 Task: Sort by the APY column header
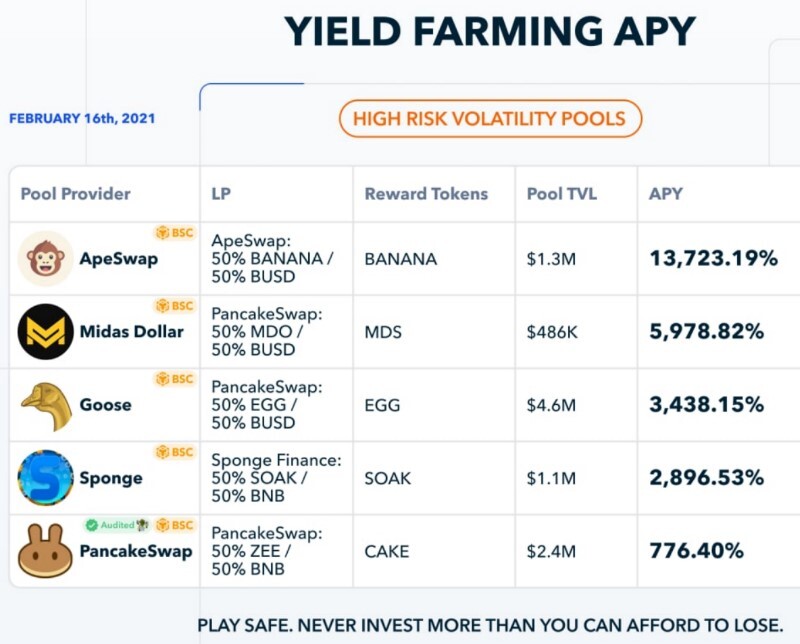pos(665,194)
